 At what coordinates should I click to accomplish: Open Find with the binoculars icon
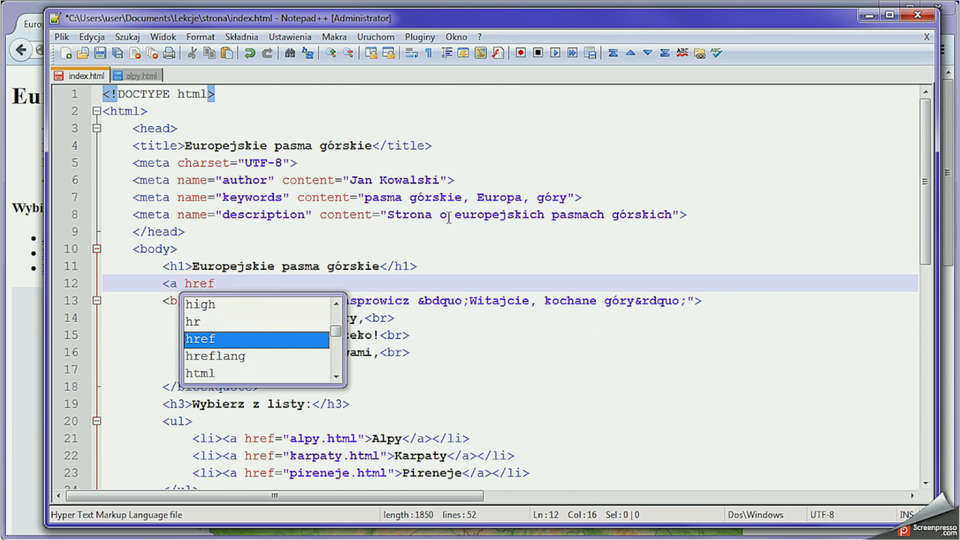290,53
